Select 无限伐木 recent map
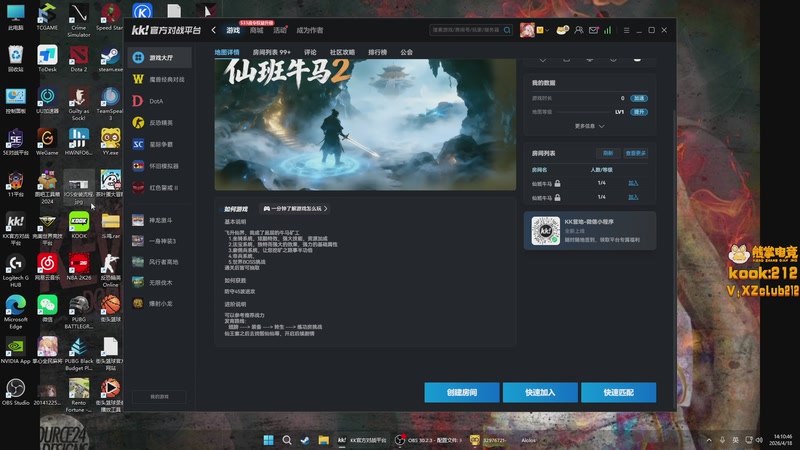 tap(160, 282)
